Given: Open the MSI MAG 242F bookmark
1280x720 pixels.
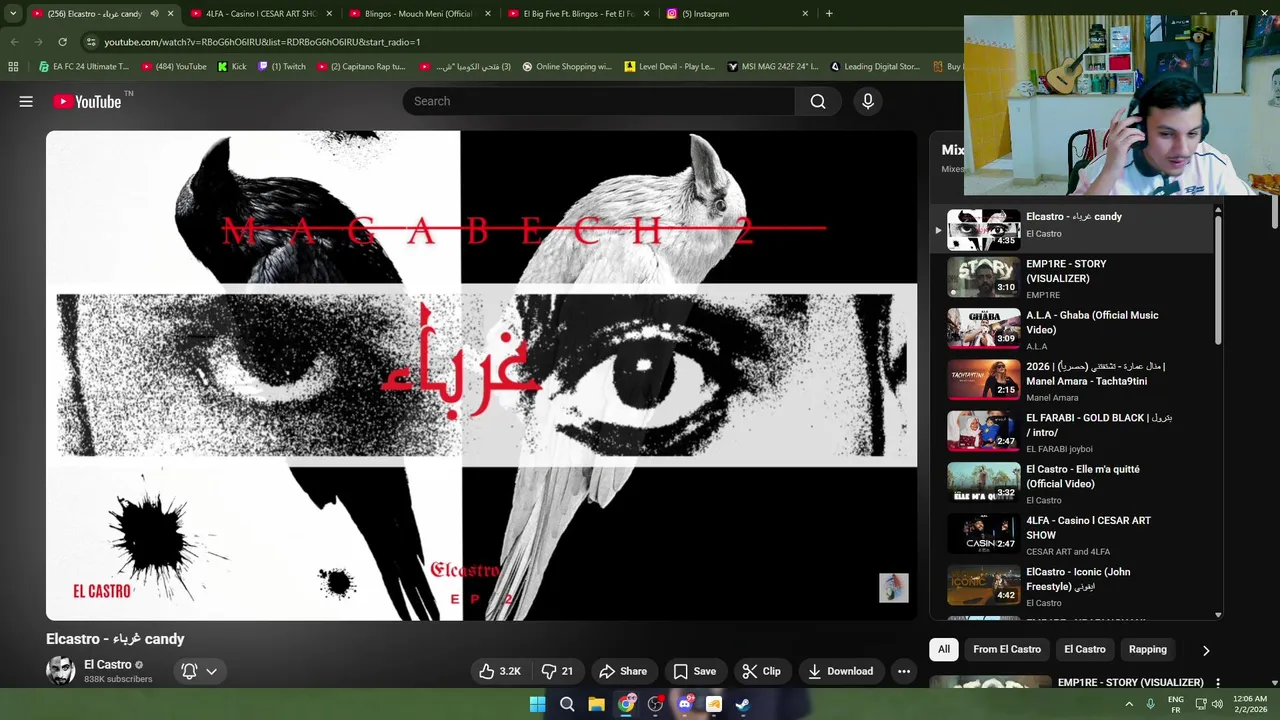Looking at the screenshot, I should pos(773,67).
